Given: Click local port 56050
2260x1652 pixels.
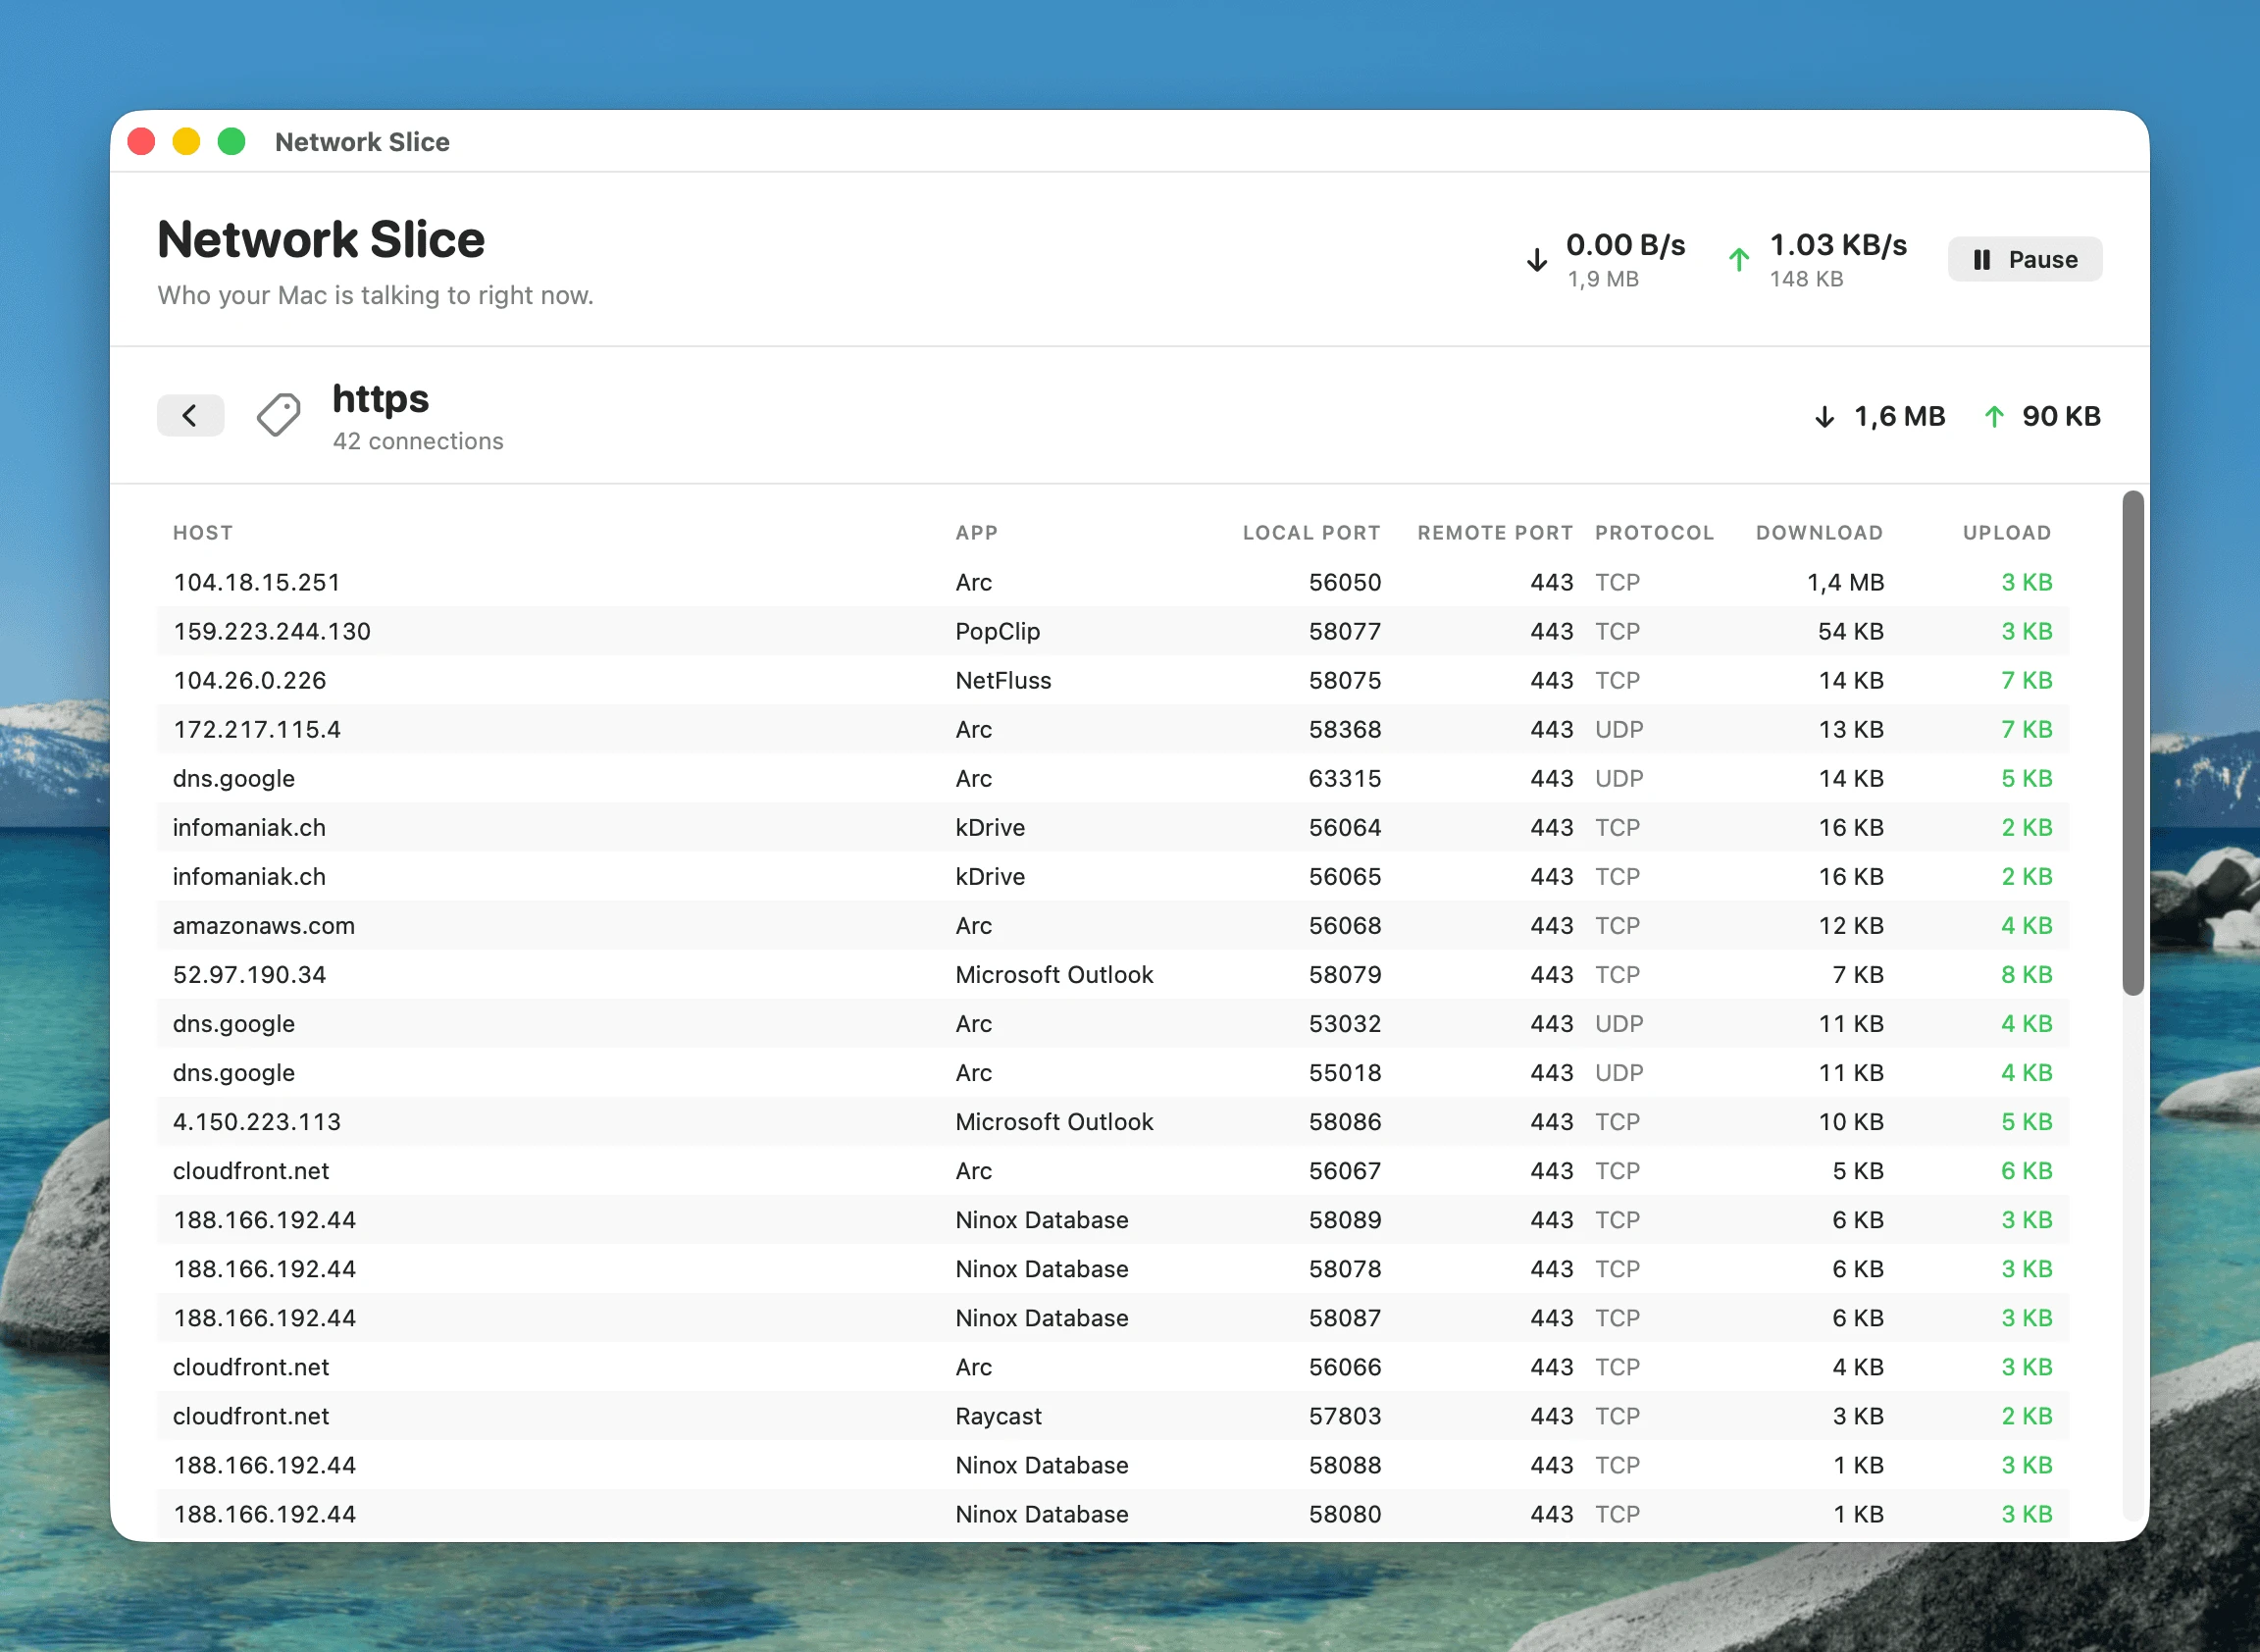Looking at the screenshot, I should (x=1344, y=582).
